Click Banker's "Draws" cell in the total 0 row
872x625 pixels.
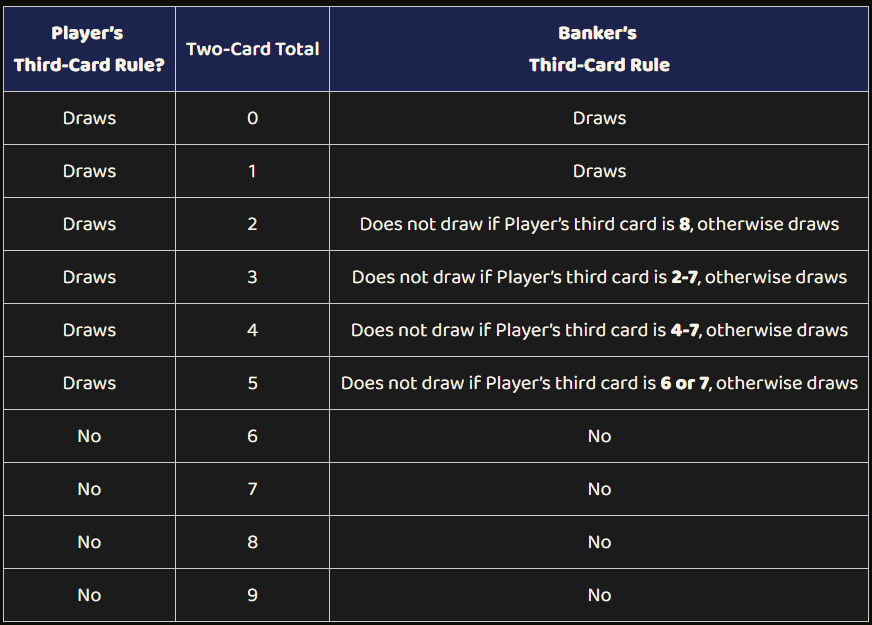599,118
